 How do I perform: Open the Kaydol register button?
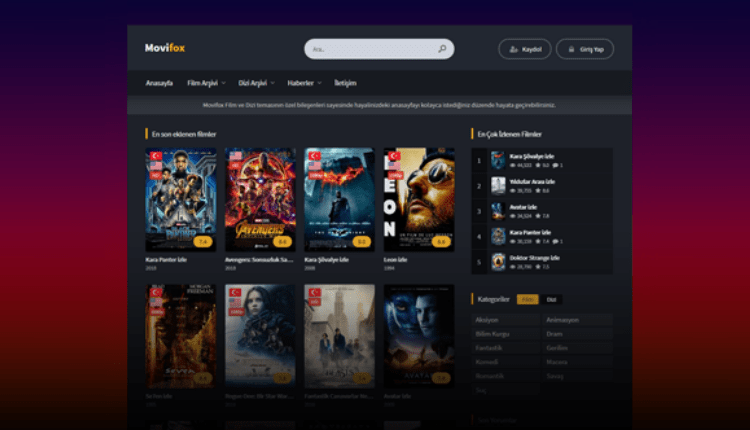click(525, 49)
